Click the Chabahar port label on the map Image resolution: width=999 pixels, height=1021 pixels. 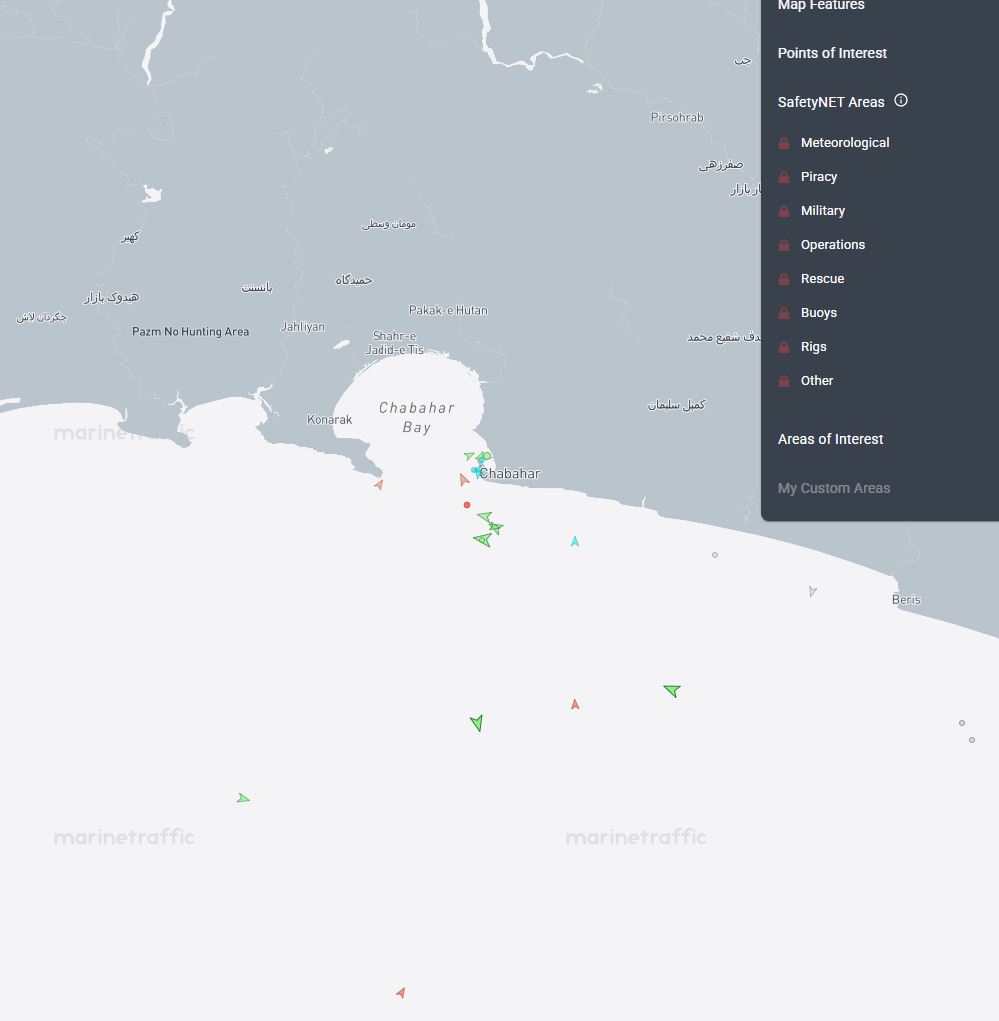[510, 474]
